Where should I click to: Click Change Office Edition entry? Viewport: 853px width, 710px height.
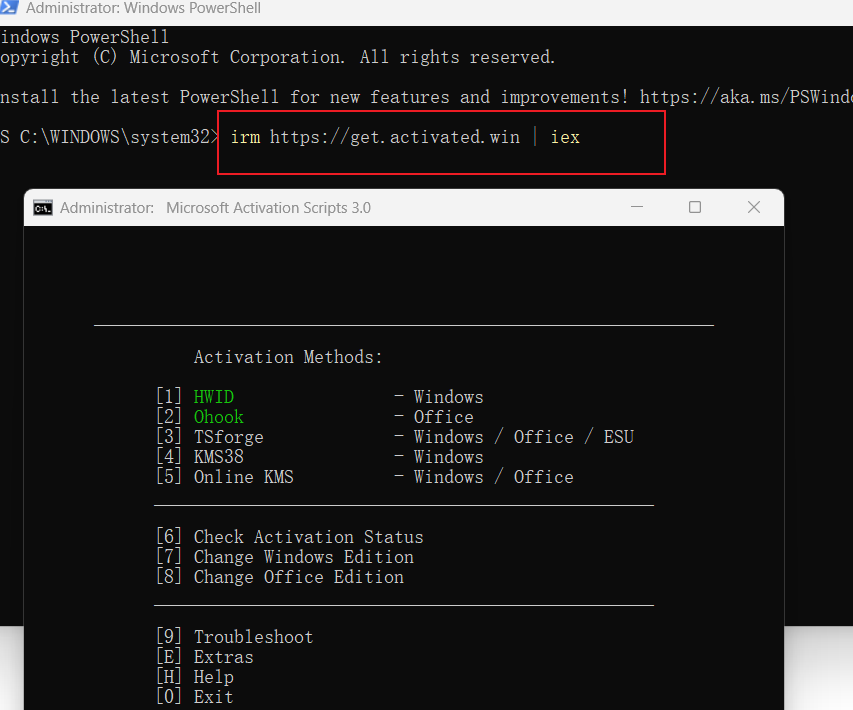pyautogui.click(x=280, y=577)
